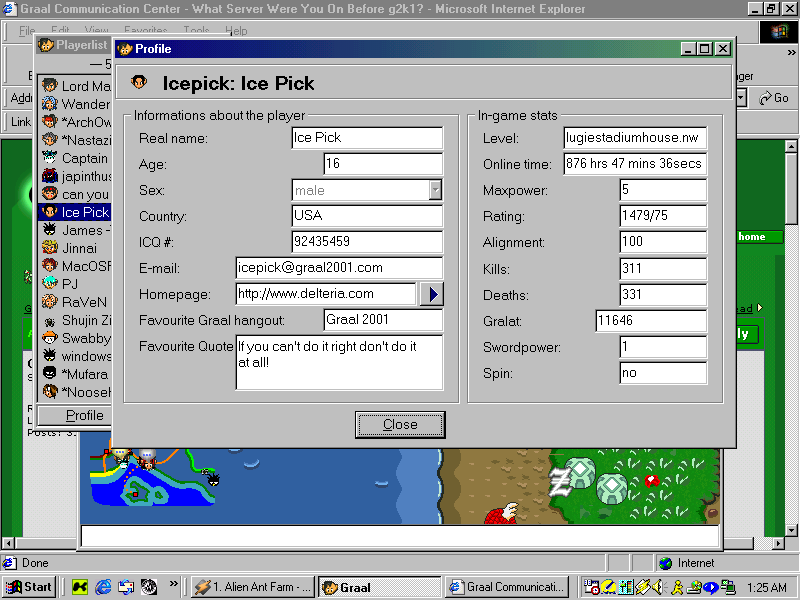Select RaVeN player head icon
Viewport: 800px width, 600px height.
[49, 302]
